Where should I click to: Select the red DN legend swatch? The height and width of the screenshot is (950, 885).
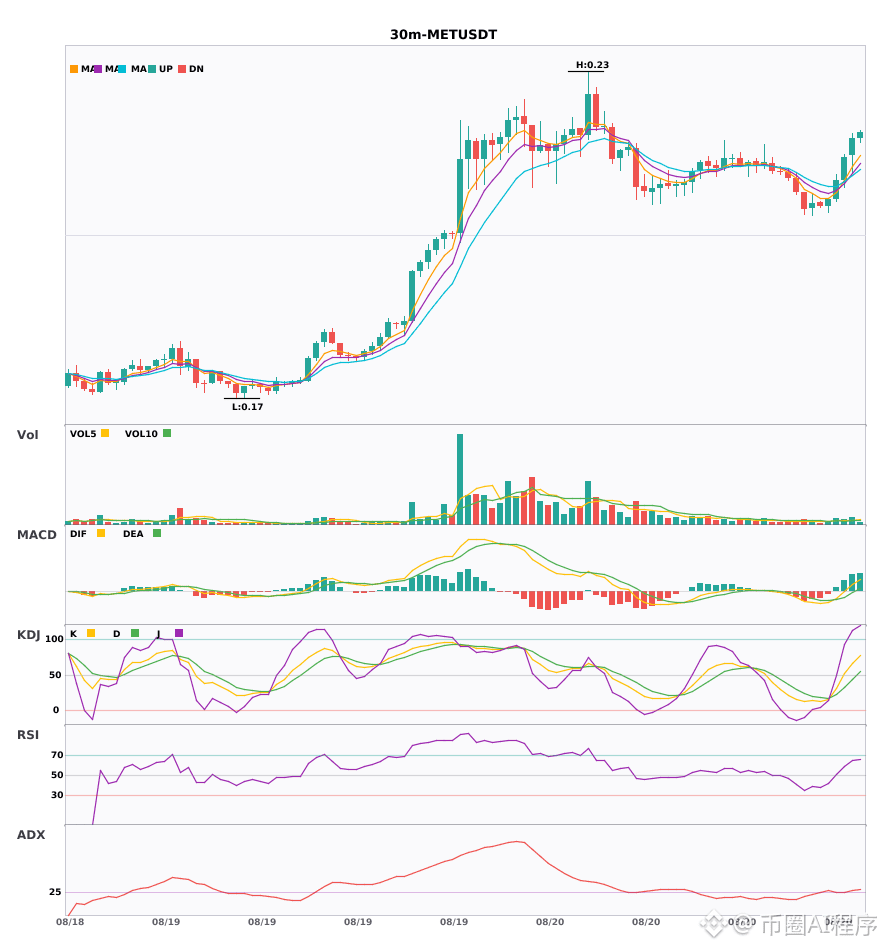[182, 69]
